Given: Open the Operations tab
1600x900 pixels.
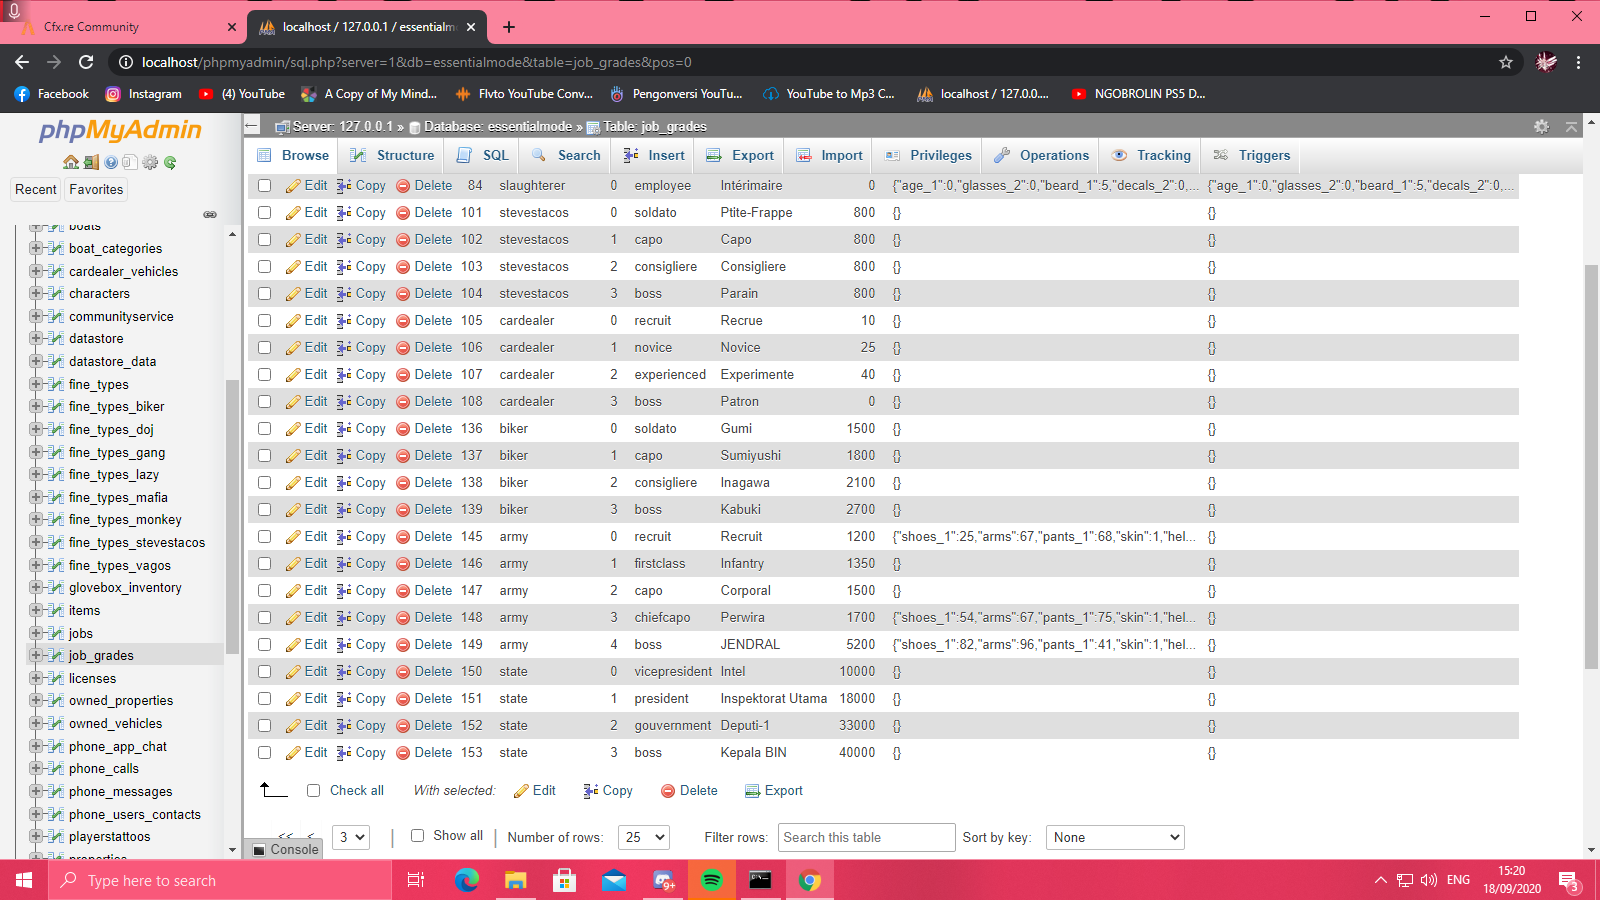Looking at the screenshot, I should [1041, 155].
